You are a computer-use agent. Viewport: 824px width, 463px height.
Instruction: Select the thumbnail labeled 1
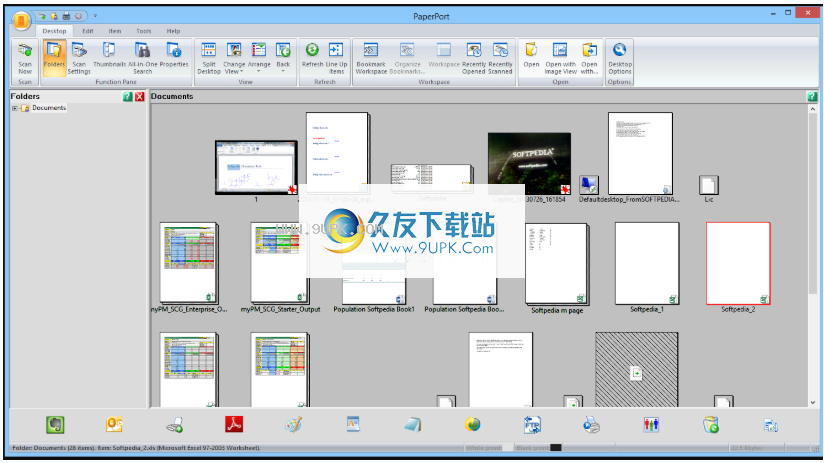click(256, 168)
